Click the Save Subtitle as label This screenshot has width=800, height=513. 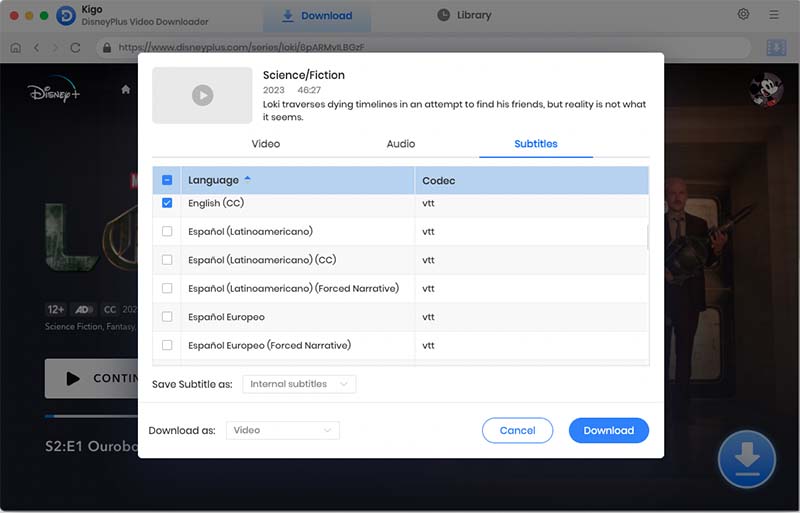pos(192,384)
